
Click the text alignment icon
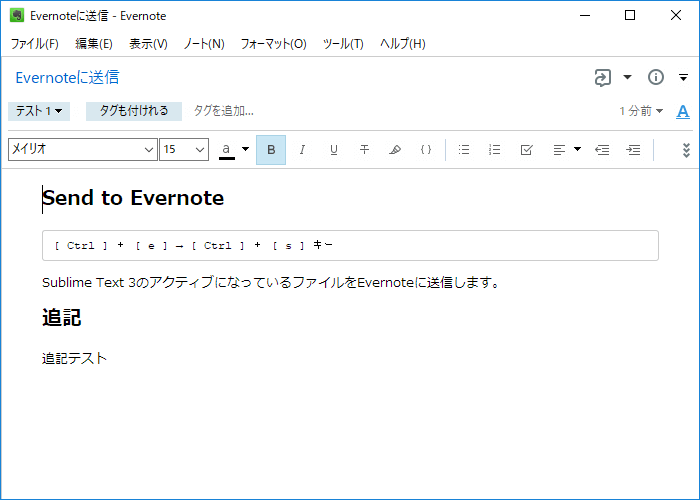559,150
